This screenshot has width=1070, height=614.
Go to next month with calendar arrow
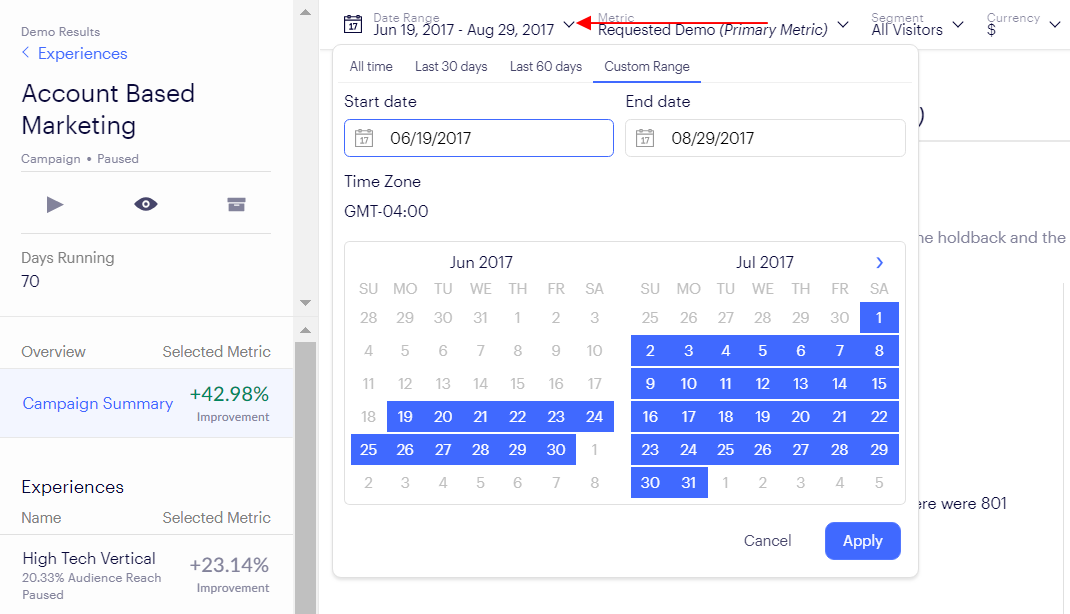click(x=880, y=263)
